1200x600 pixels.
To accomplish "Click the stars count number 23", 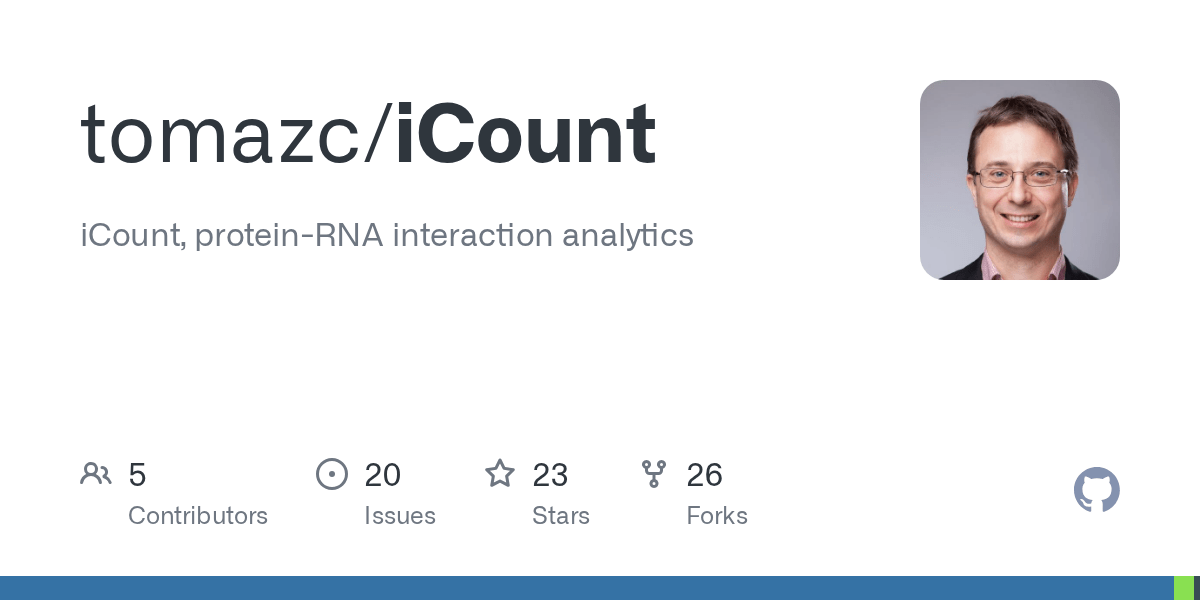I will pyautogui.click(x=551, y=475).
